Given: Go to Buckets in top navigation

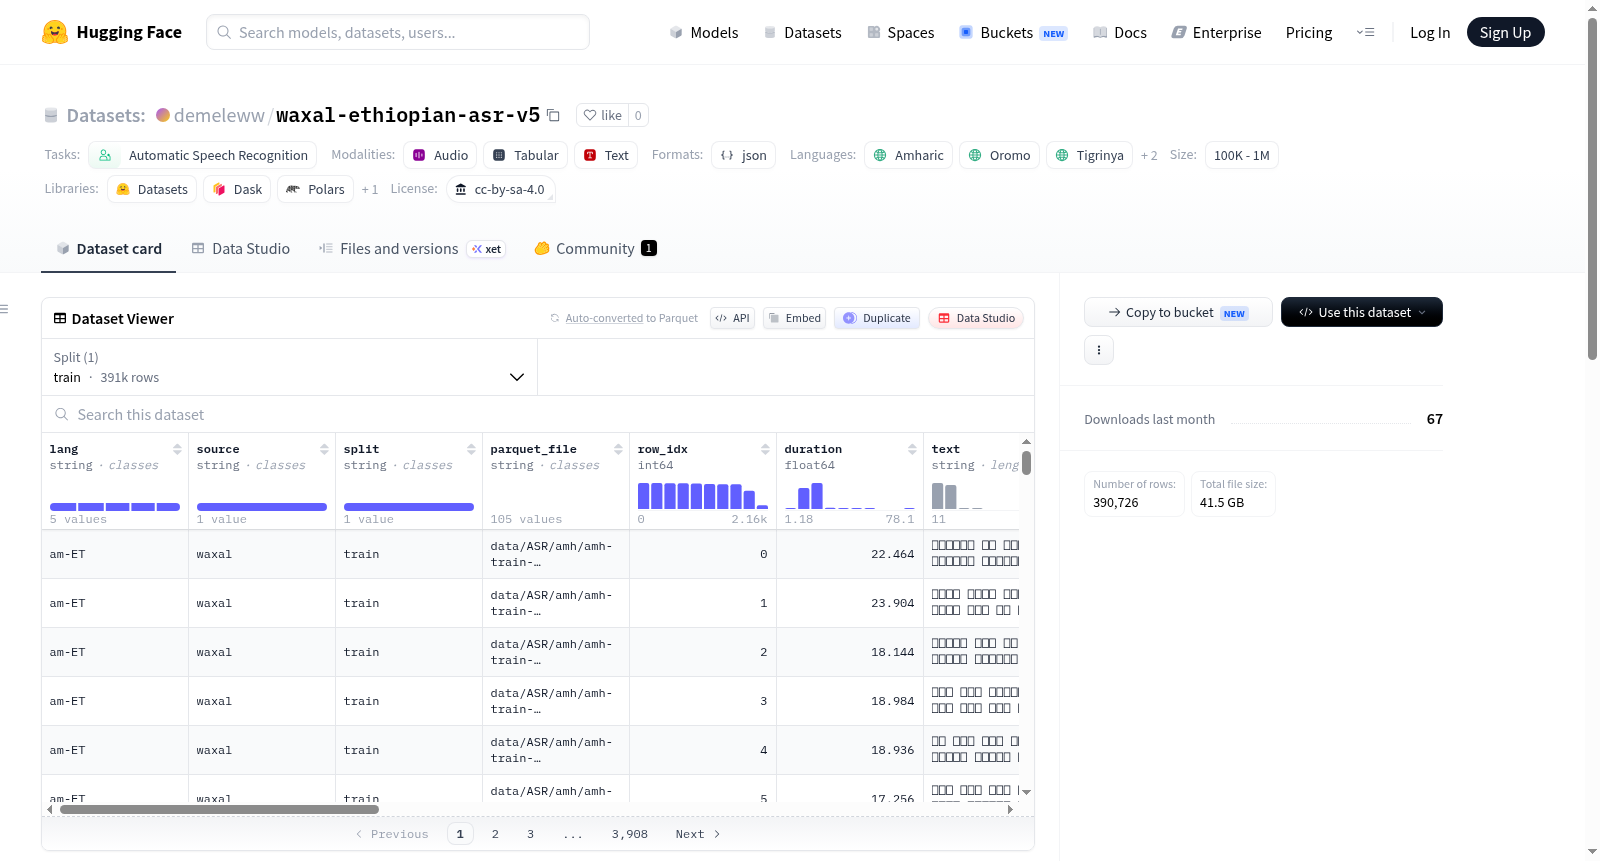Looking at the screenshot, I should [1013, 32].
